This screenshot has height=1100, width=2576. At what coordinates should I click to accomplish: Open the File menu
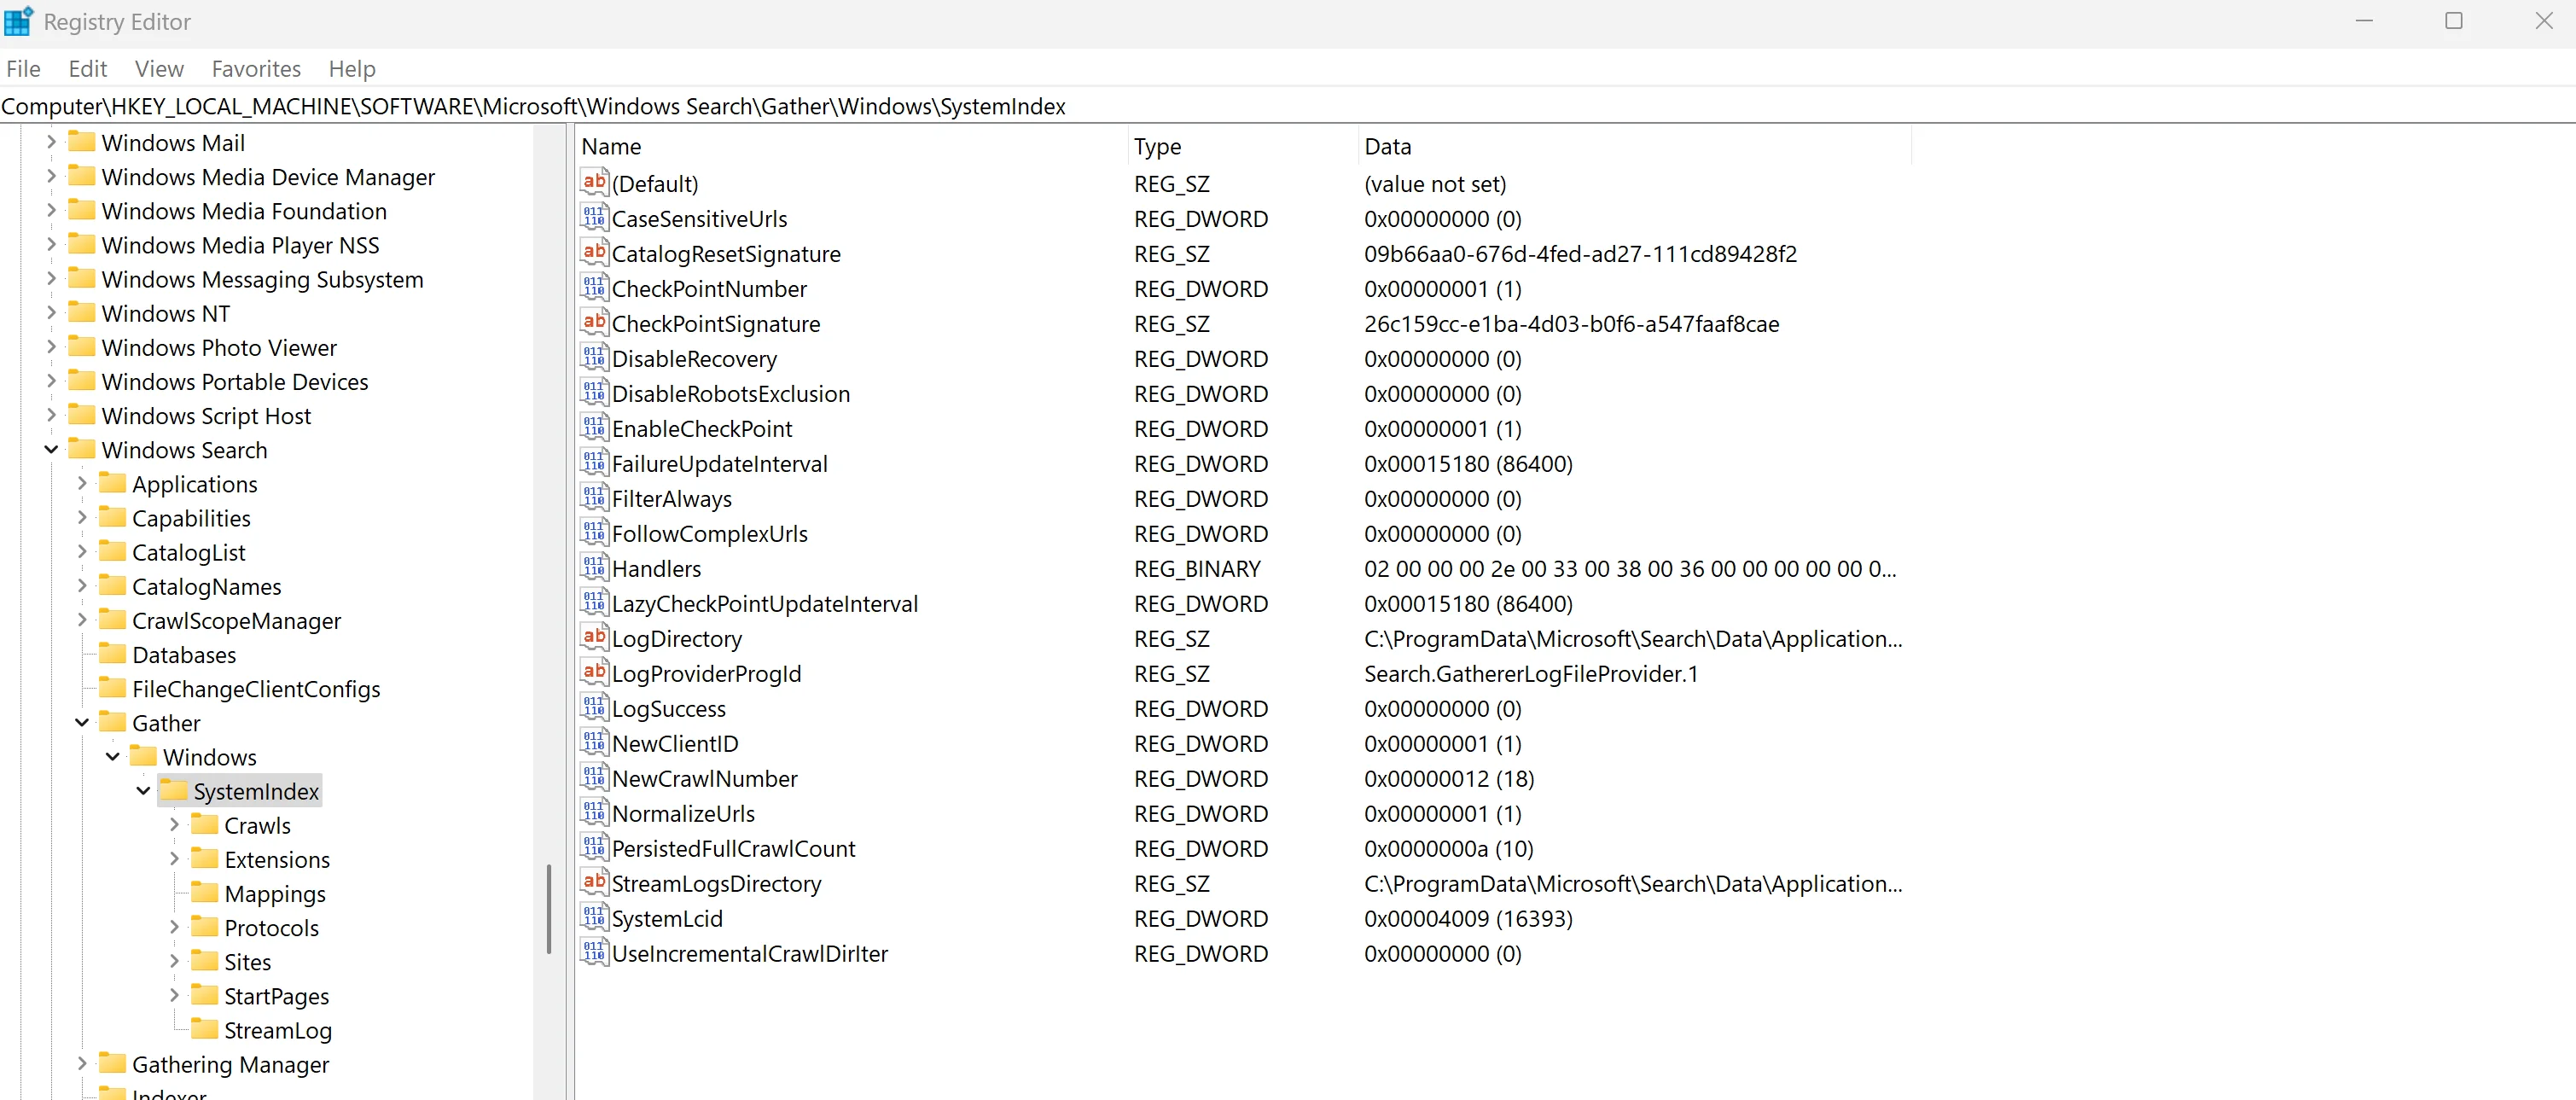pyautogui.click(x=23, y=68)
